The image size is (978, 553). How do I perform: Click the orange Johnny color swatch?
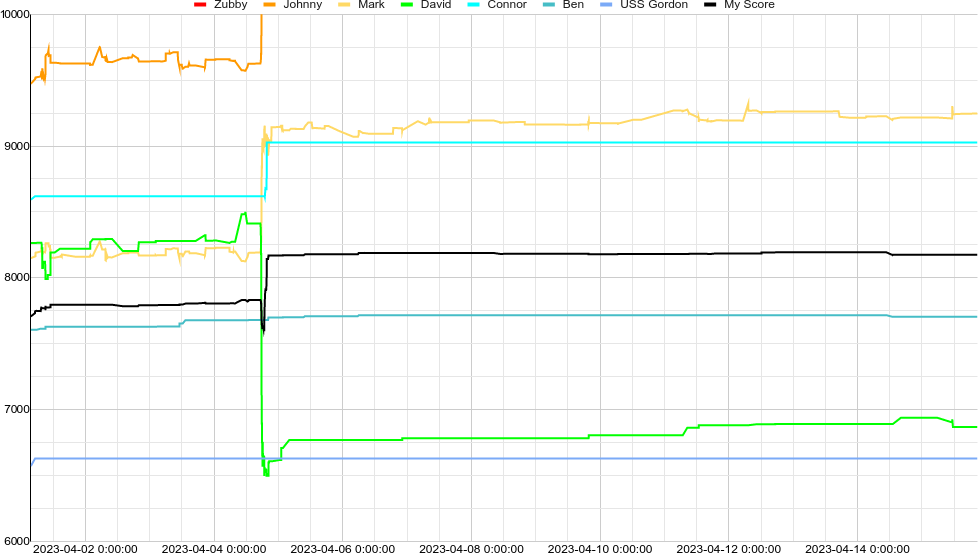269,5
